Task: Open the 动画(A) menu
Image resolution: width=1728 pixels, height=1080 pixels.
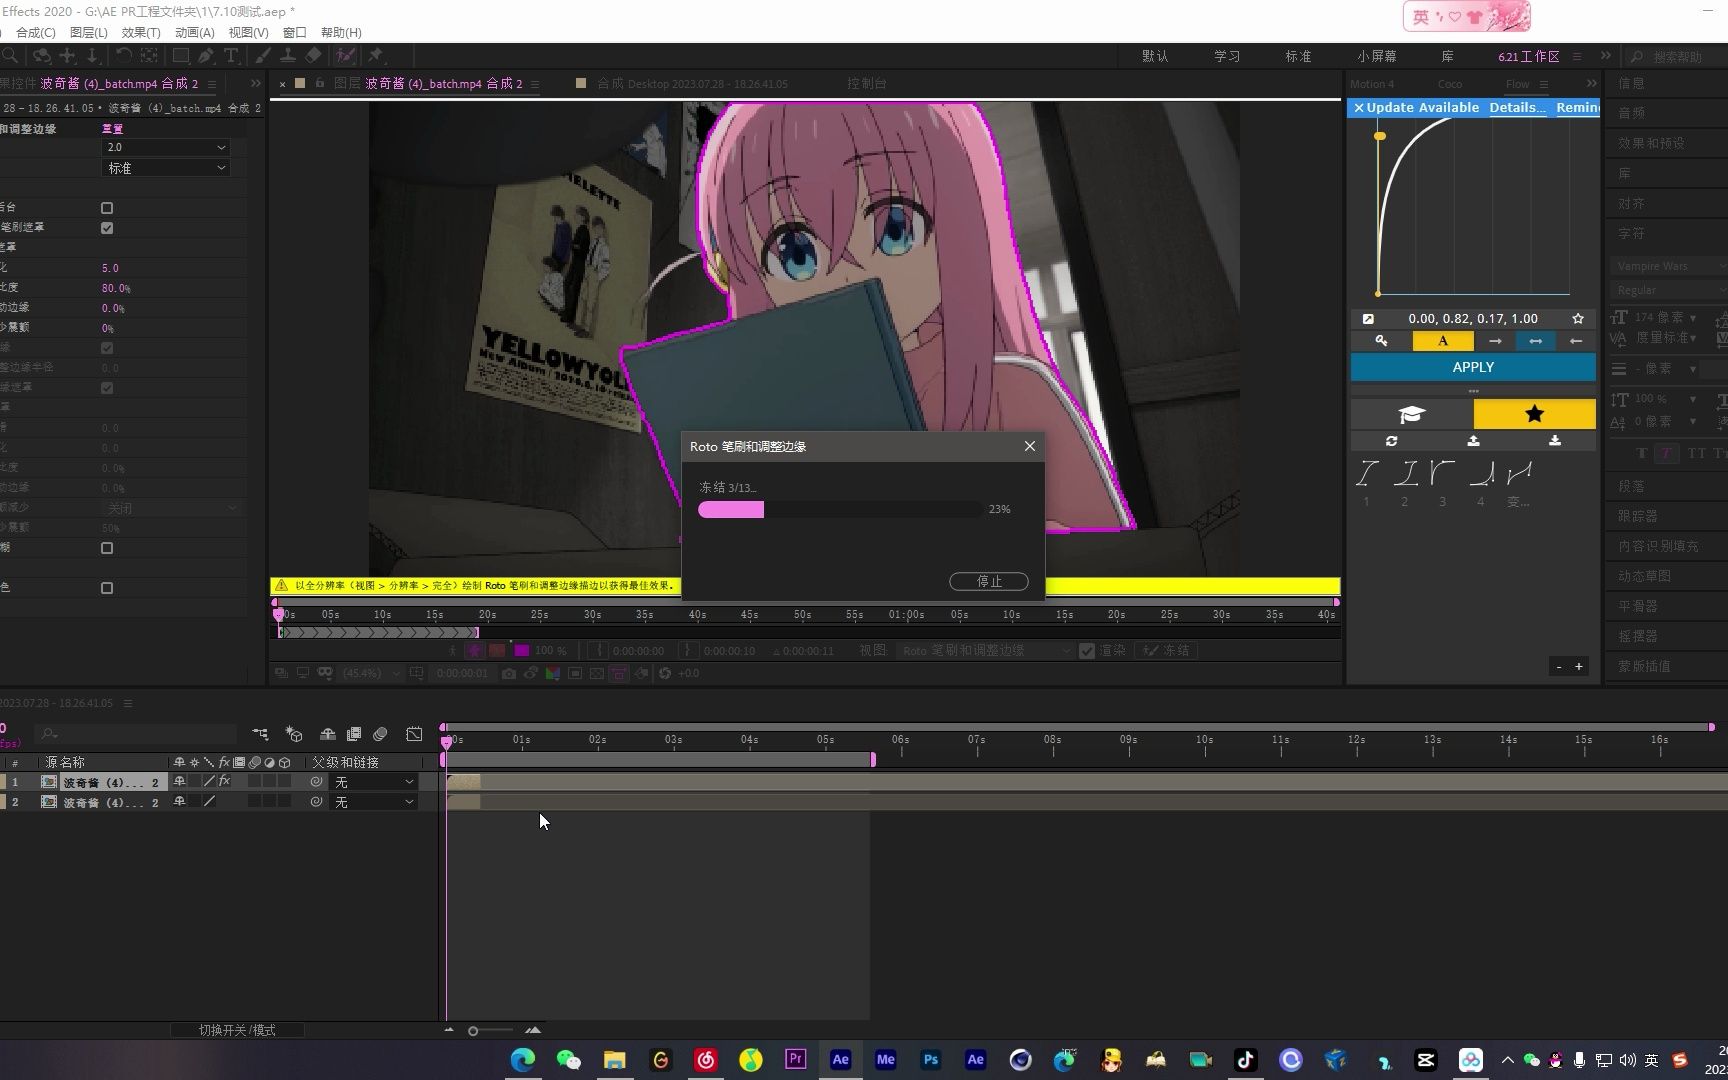Action: tap(194, 32)
